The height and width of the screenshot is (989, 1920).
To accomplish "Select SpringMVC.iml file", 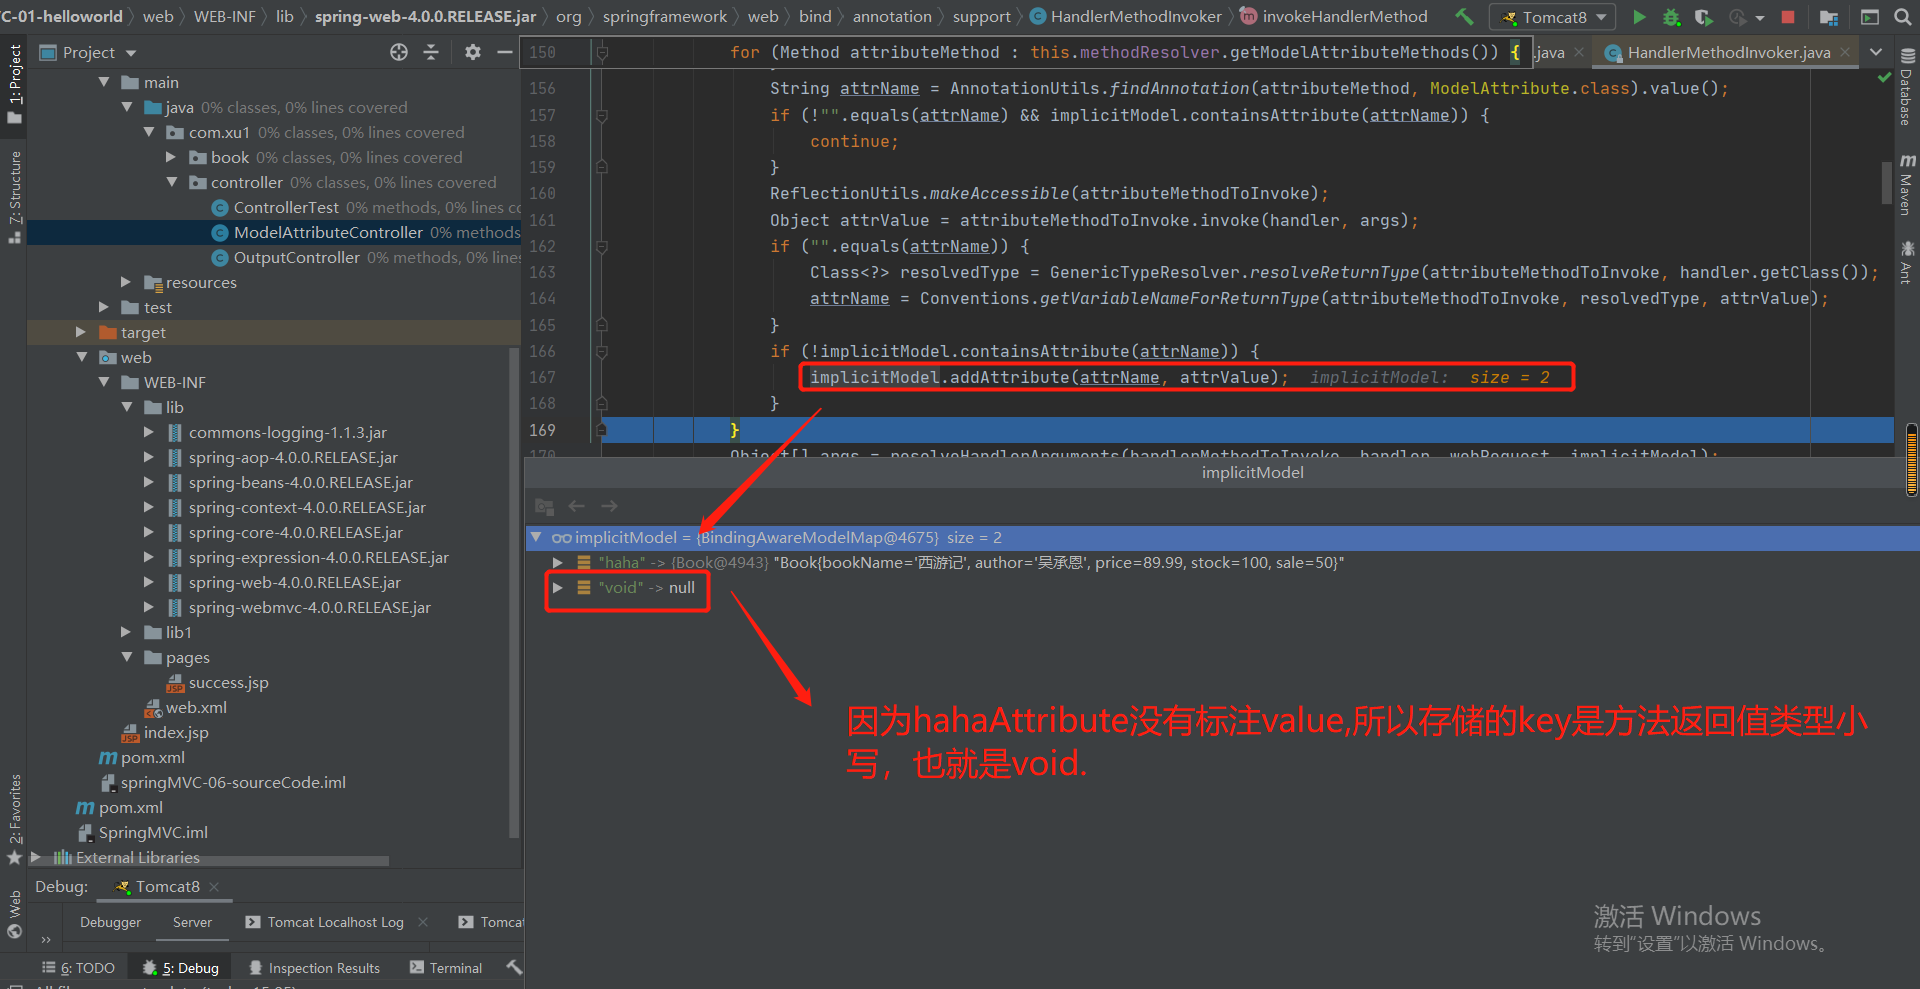I will click(x=153, y=832).
